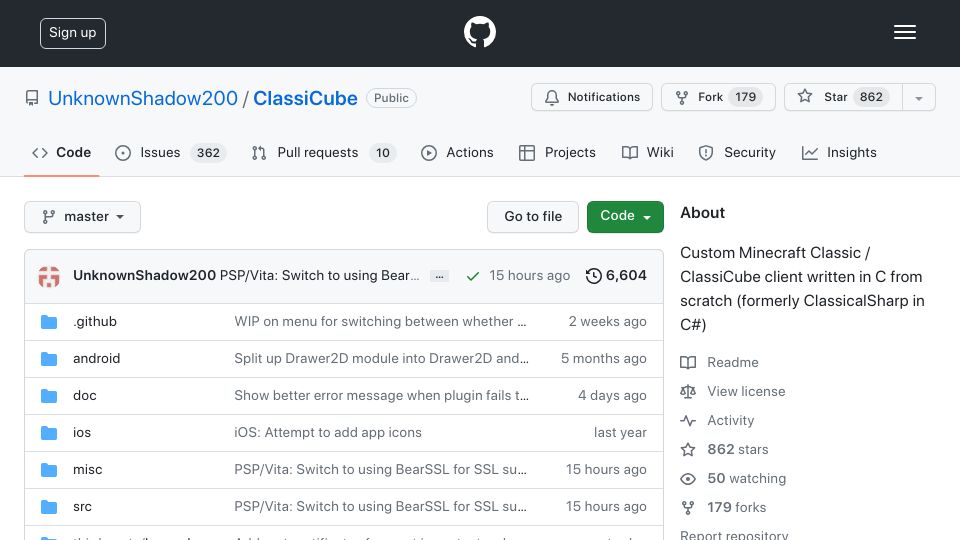Expand the commit message ellipsis button

439,276
